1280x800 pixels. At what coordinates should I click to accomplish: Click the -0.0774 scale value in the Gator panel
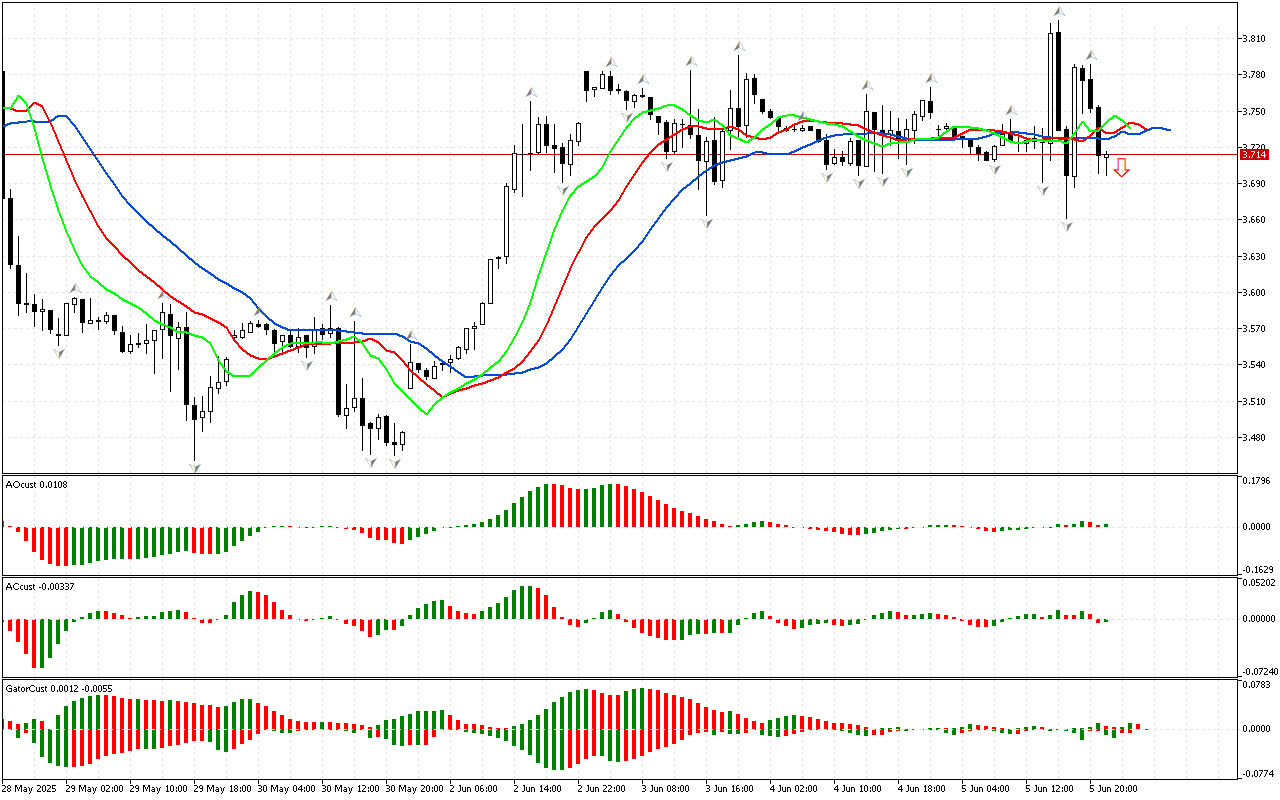(x=1255, y=774)
